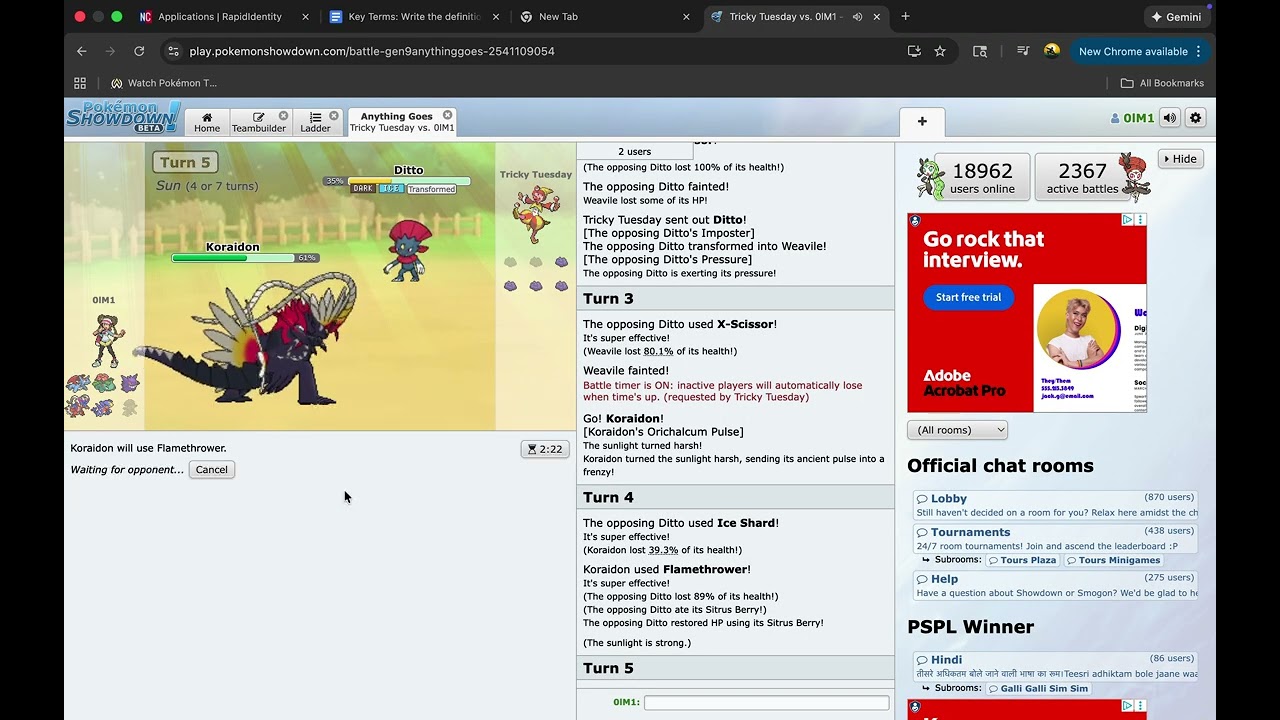Join the Lobby chat room
Viewport: 1280px width, 720px height.
(1056, 505)
